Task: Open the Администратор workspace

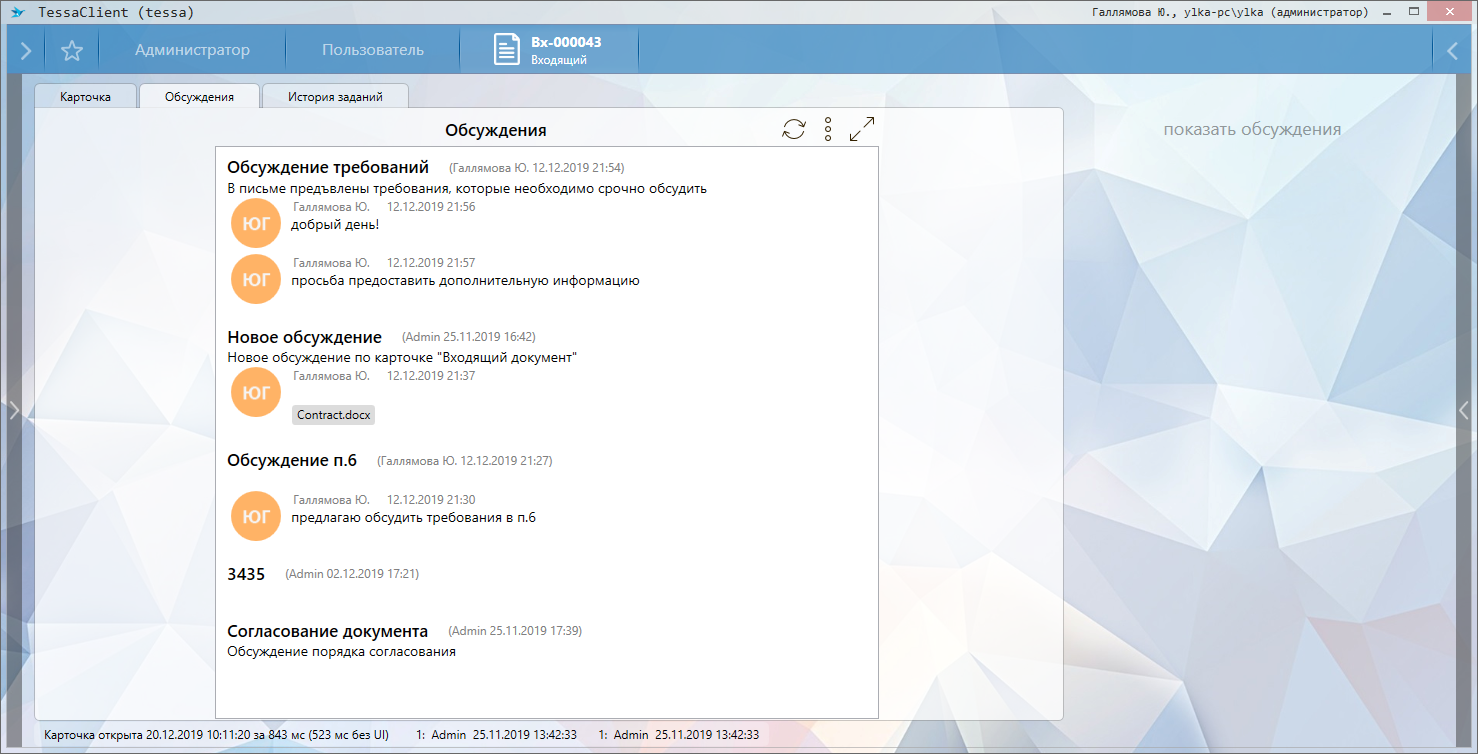Action: click(x=192, y=50)
